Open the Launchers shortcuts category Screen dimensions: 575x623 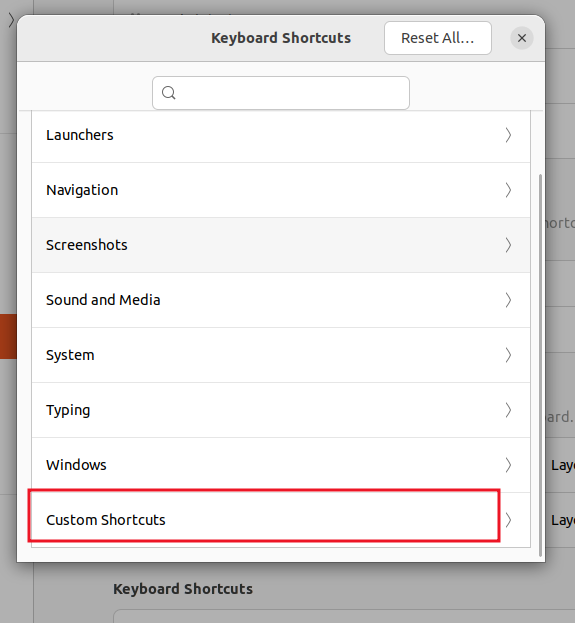[281, 135]
